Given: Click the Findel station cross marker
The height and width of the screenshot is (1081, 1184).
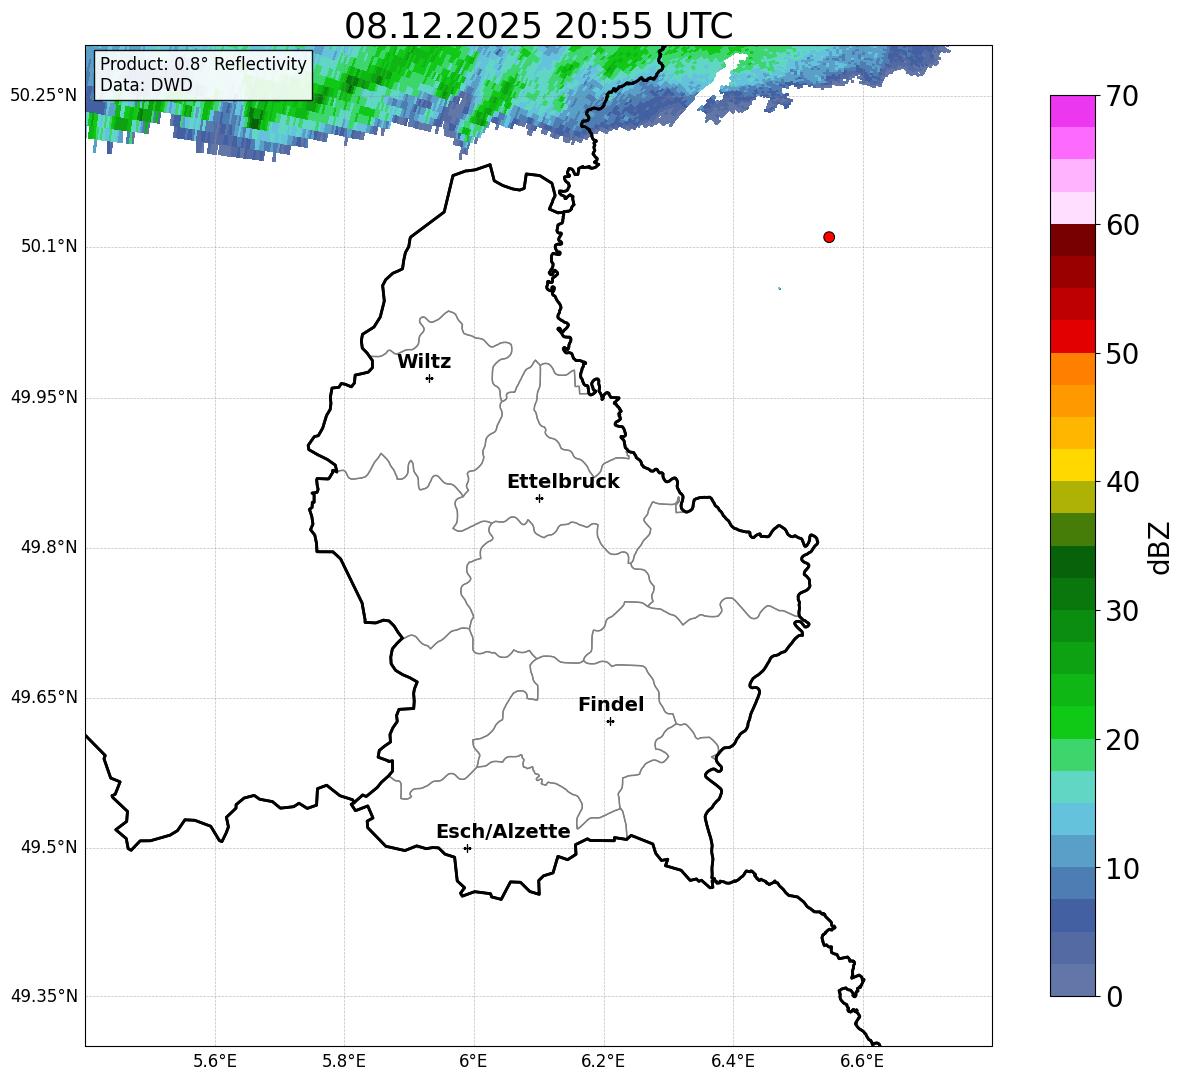Looking at the screenshot, I should click(x=610, y=722).
